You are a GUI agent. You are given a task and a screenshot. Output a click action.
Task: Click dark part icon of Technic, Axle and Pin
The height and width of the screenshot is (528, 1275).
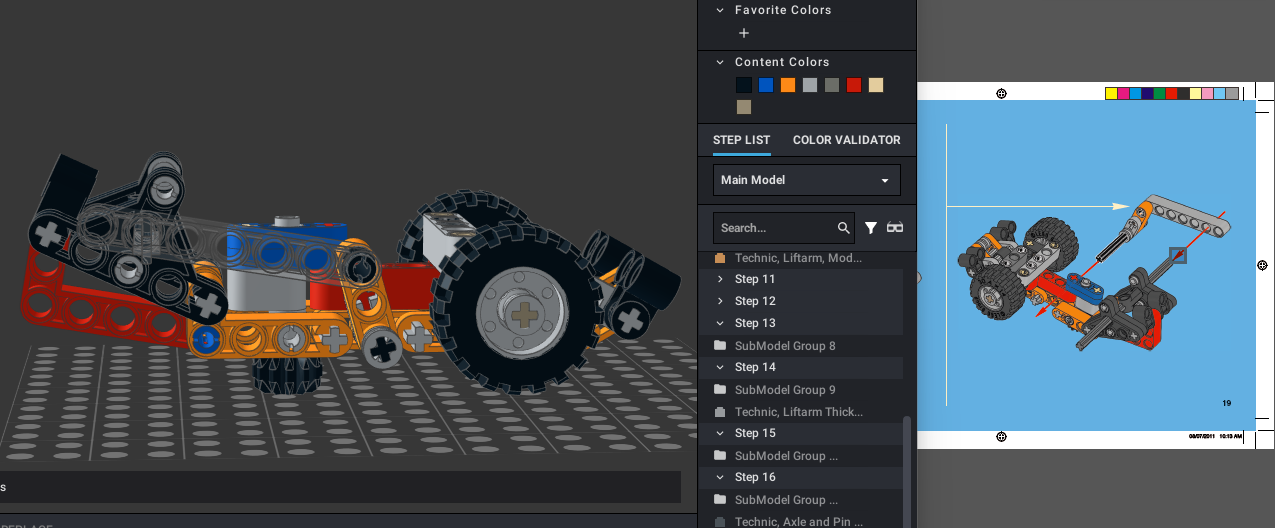720,522
